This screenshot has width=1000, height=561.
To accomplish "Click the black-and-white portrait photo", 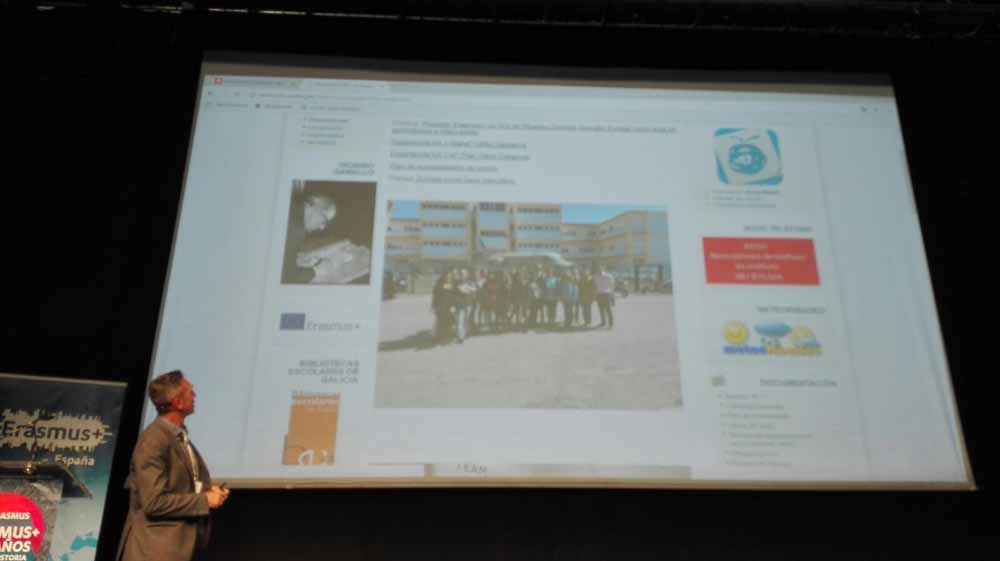I will (x=328, y=232).
